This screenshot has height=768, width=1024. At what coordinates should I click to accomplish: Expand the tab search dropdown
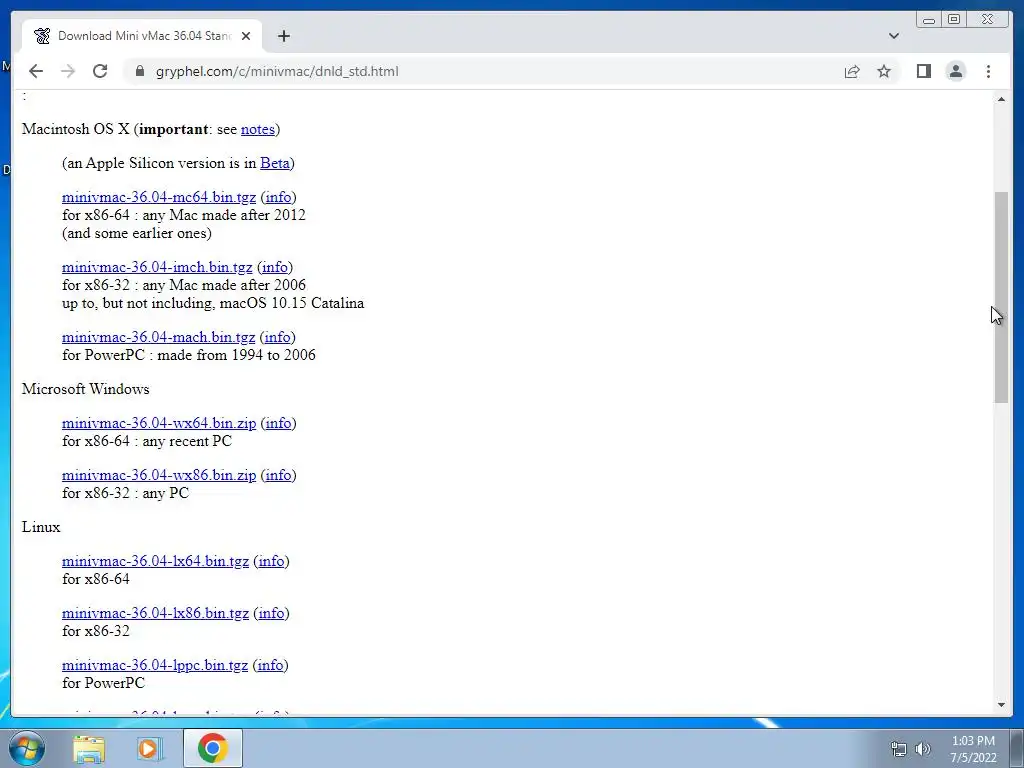click(894, 36)
